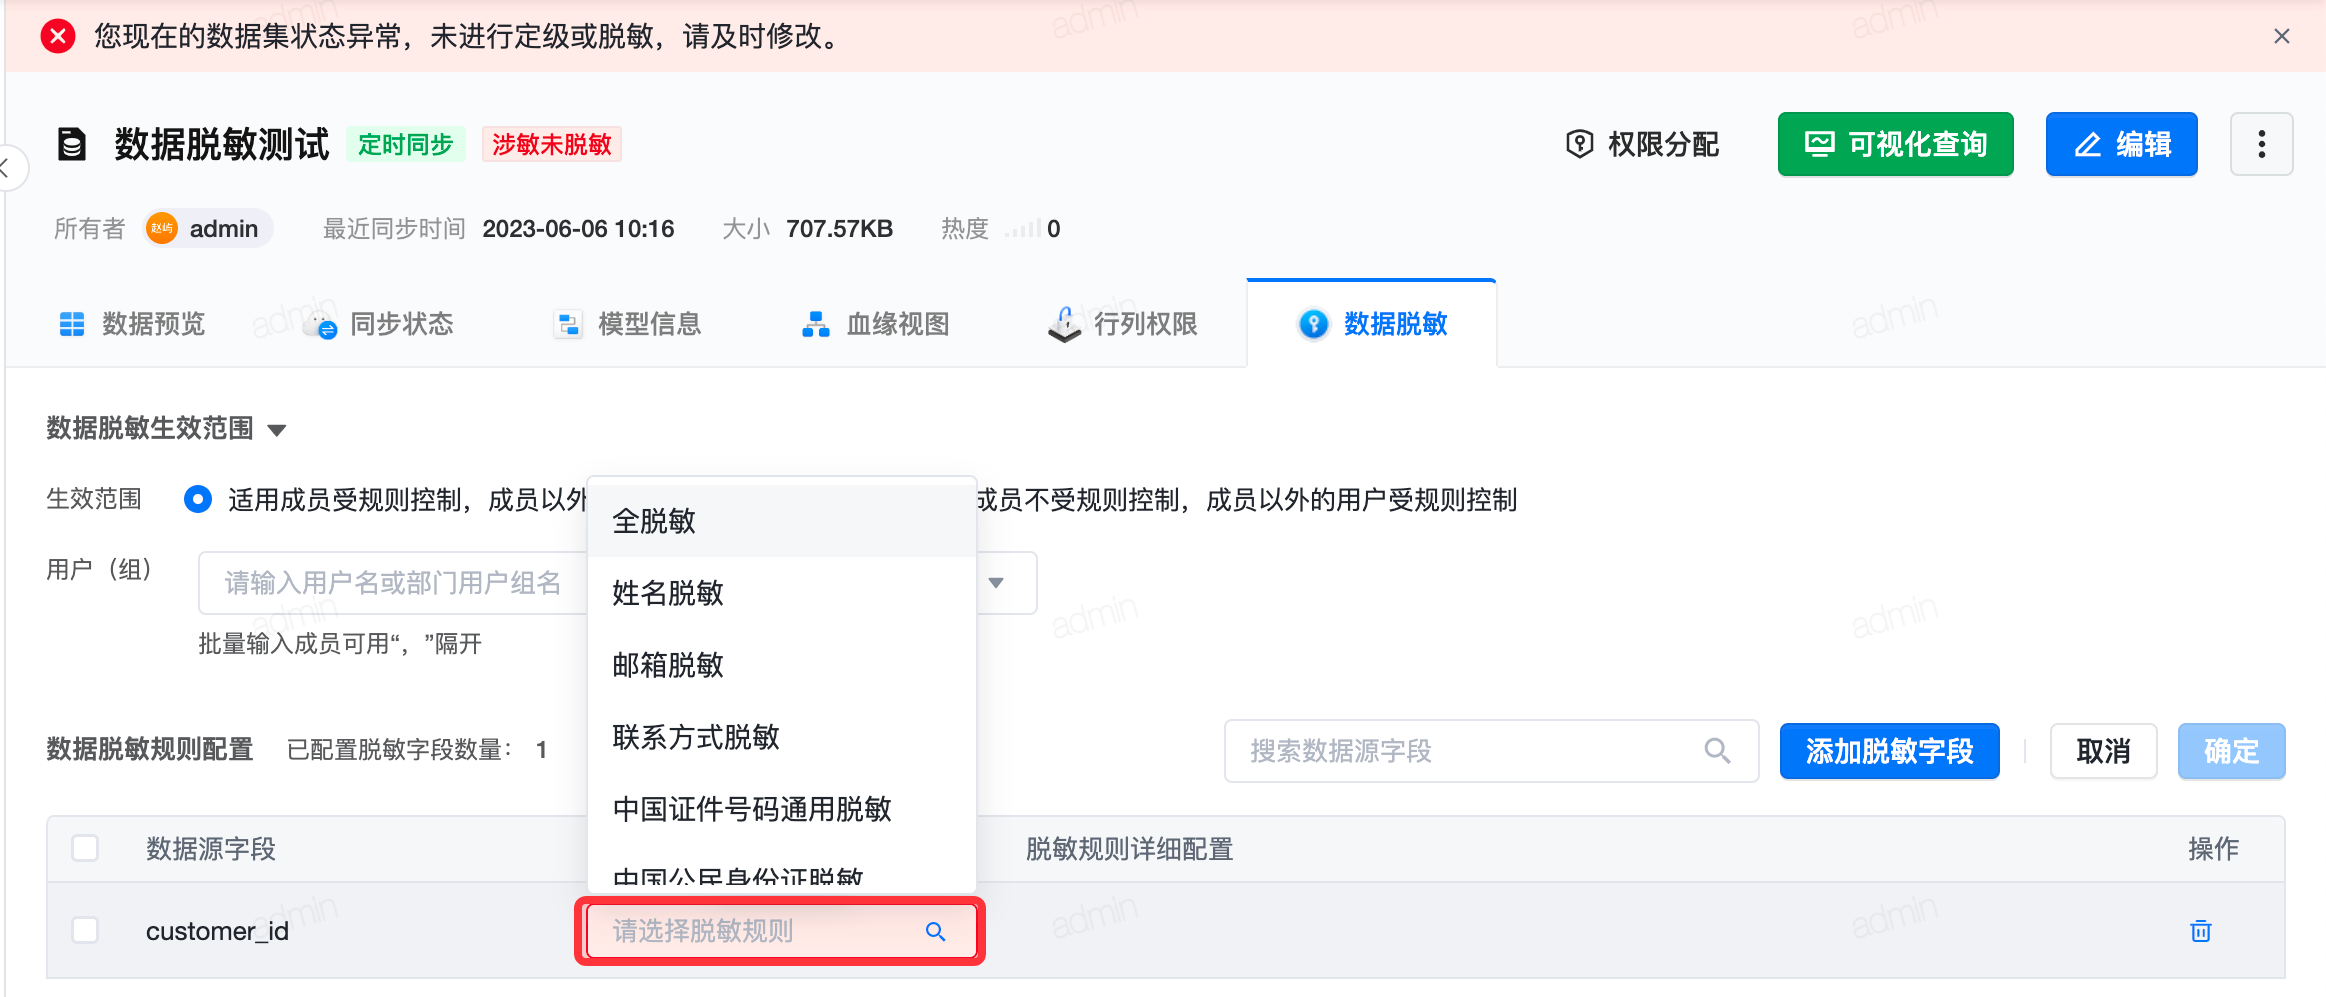Choose 邮箱脱敏 masking rule

pos(781,665)
